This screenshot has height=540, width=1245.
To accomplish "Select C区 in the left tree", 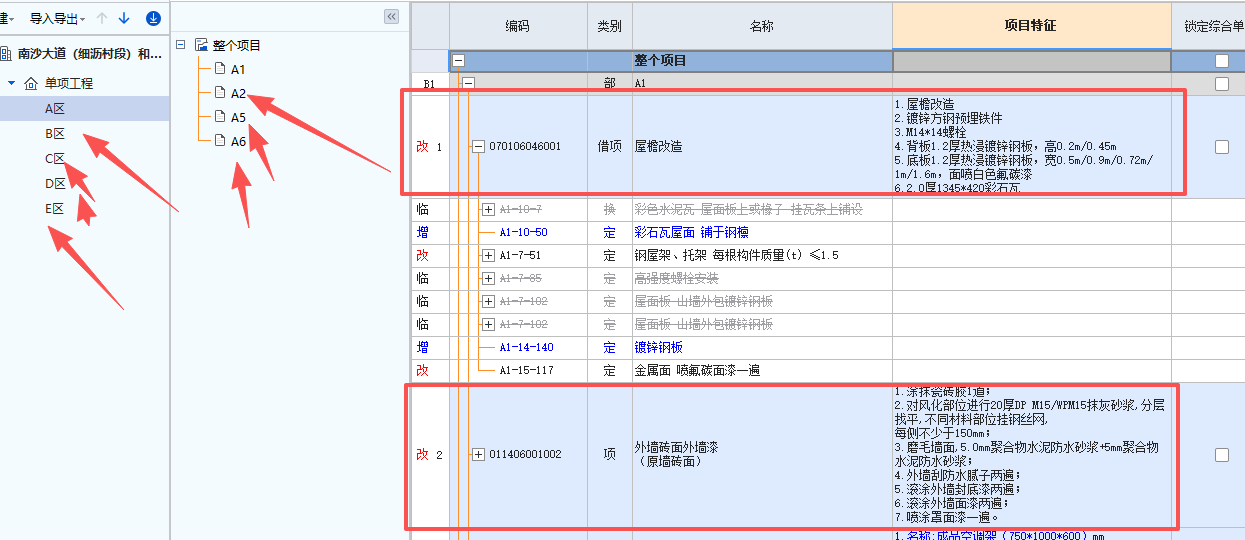I will click(x=54, y=158).
